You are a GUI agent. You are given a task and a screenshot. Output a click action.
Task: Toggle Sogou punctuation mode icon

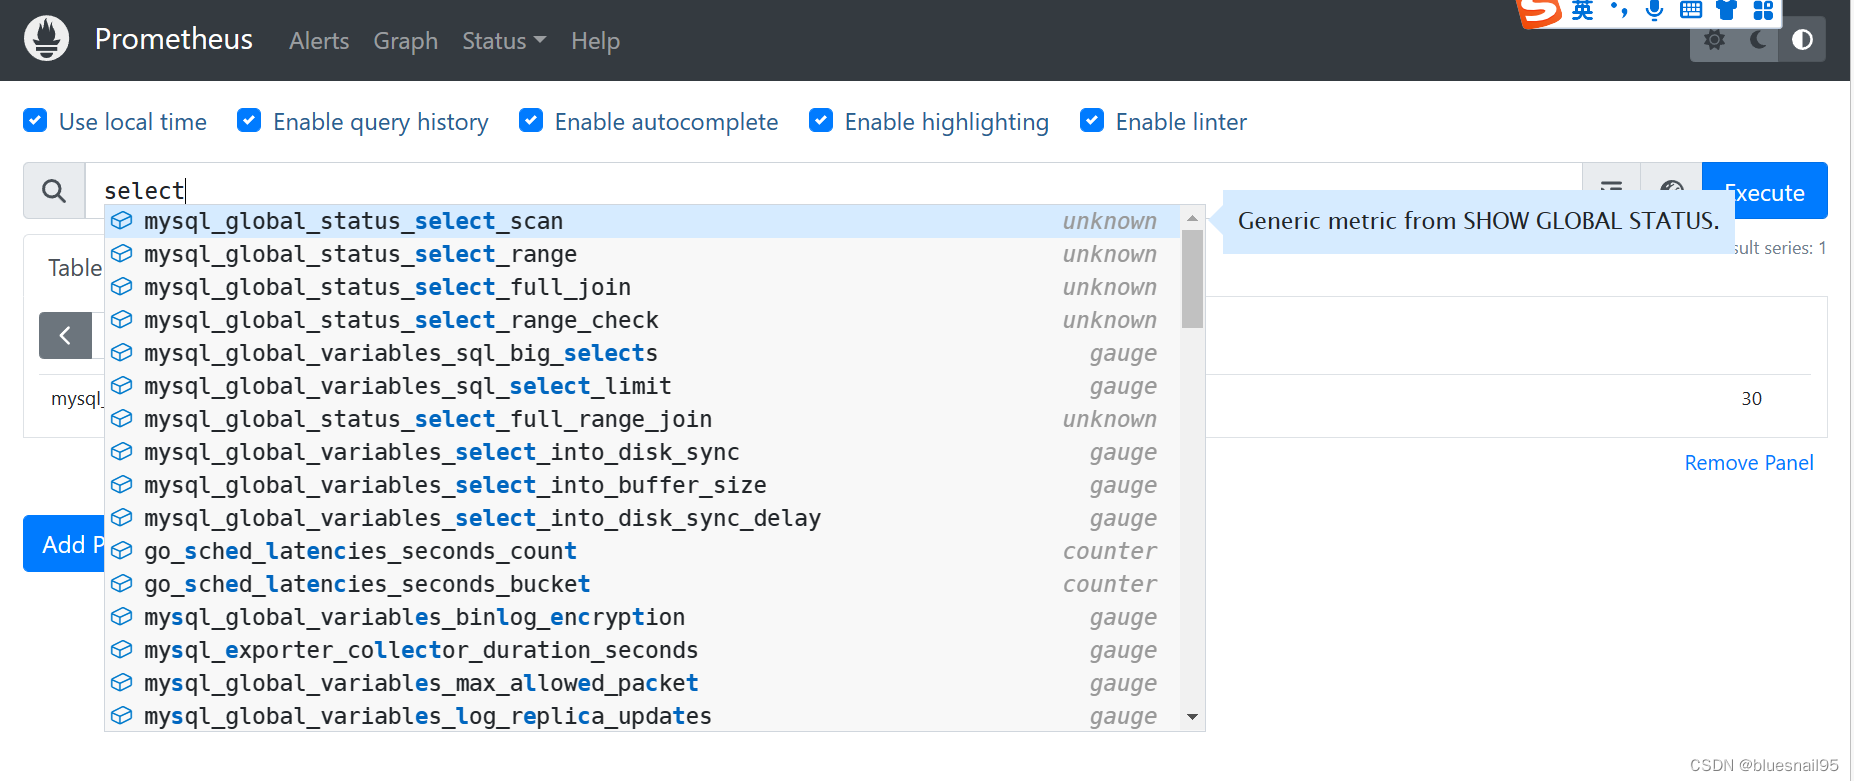point(1619,10)
